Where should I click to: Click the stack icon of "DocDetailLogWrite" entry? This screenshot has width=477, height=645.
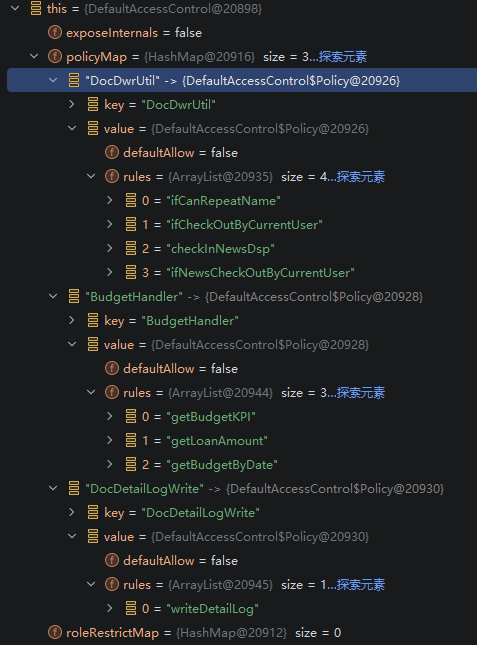pos(74,488)
